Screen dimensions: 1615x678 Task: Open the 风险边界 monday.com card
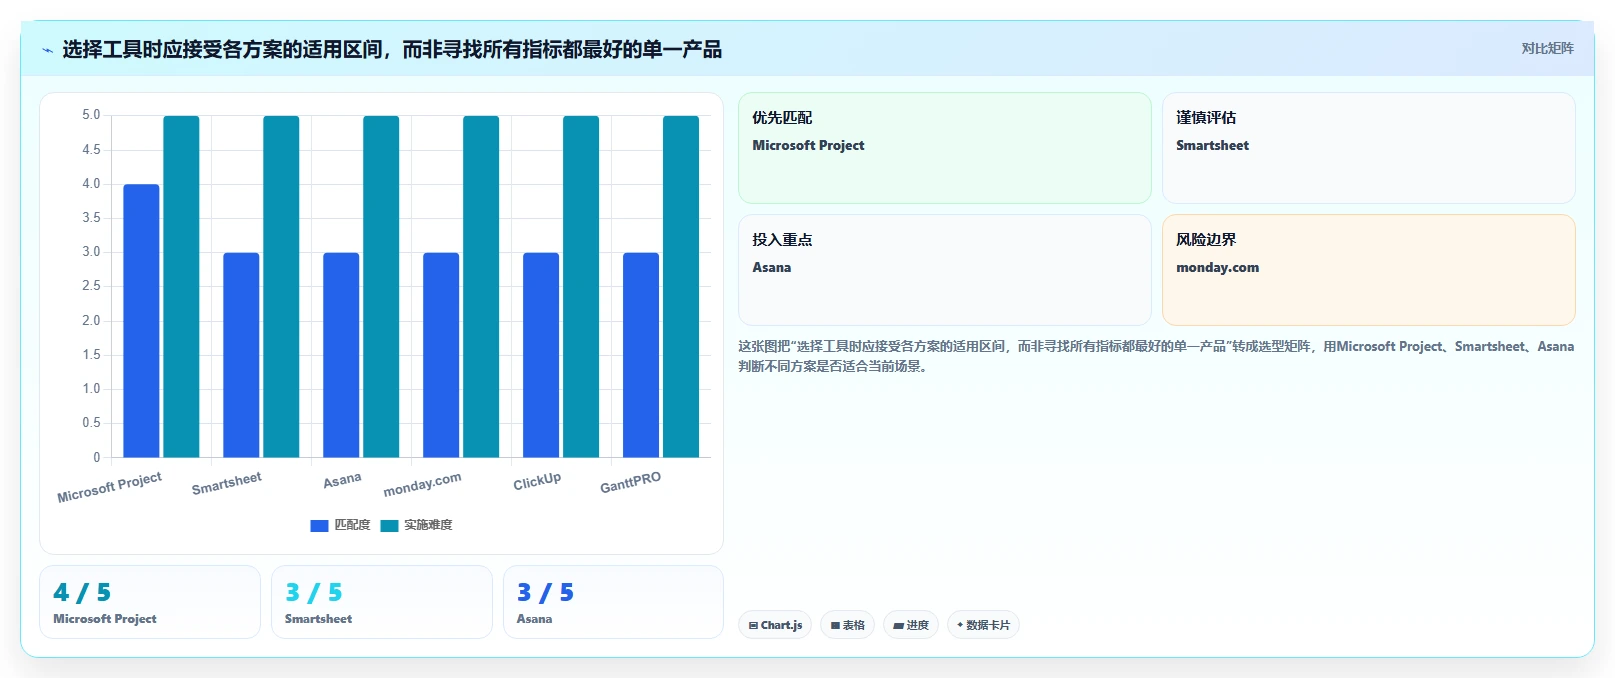click(1369, 270)
